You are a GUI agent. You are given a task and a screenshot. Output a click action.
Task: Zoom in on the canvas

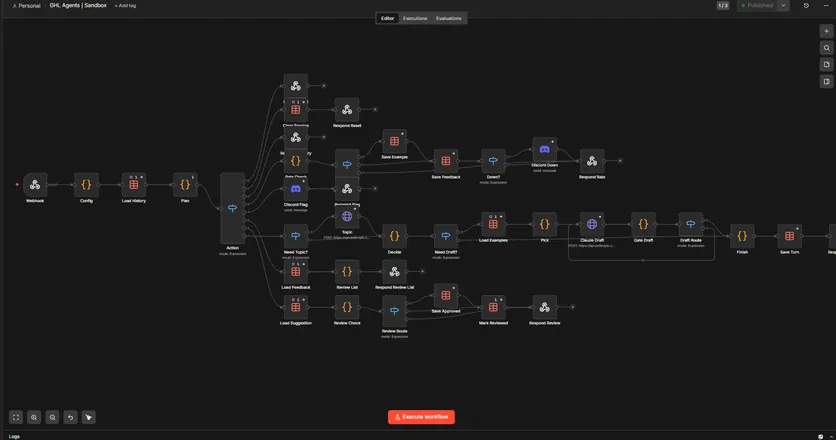pyautogui.click(x=34, y=417)
